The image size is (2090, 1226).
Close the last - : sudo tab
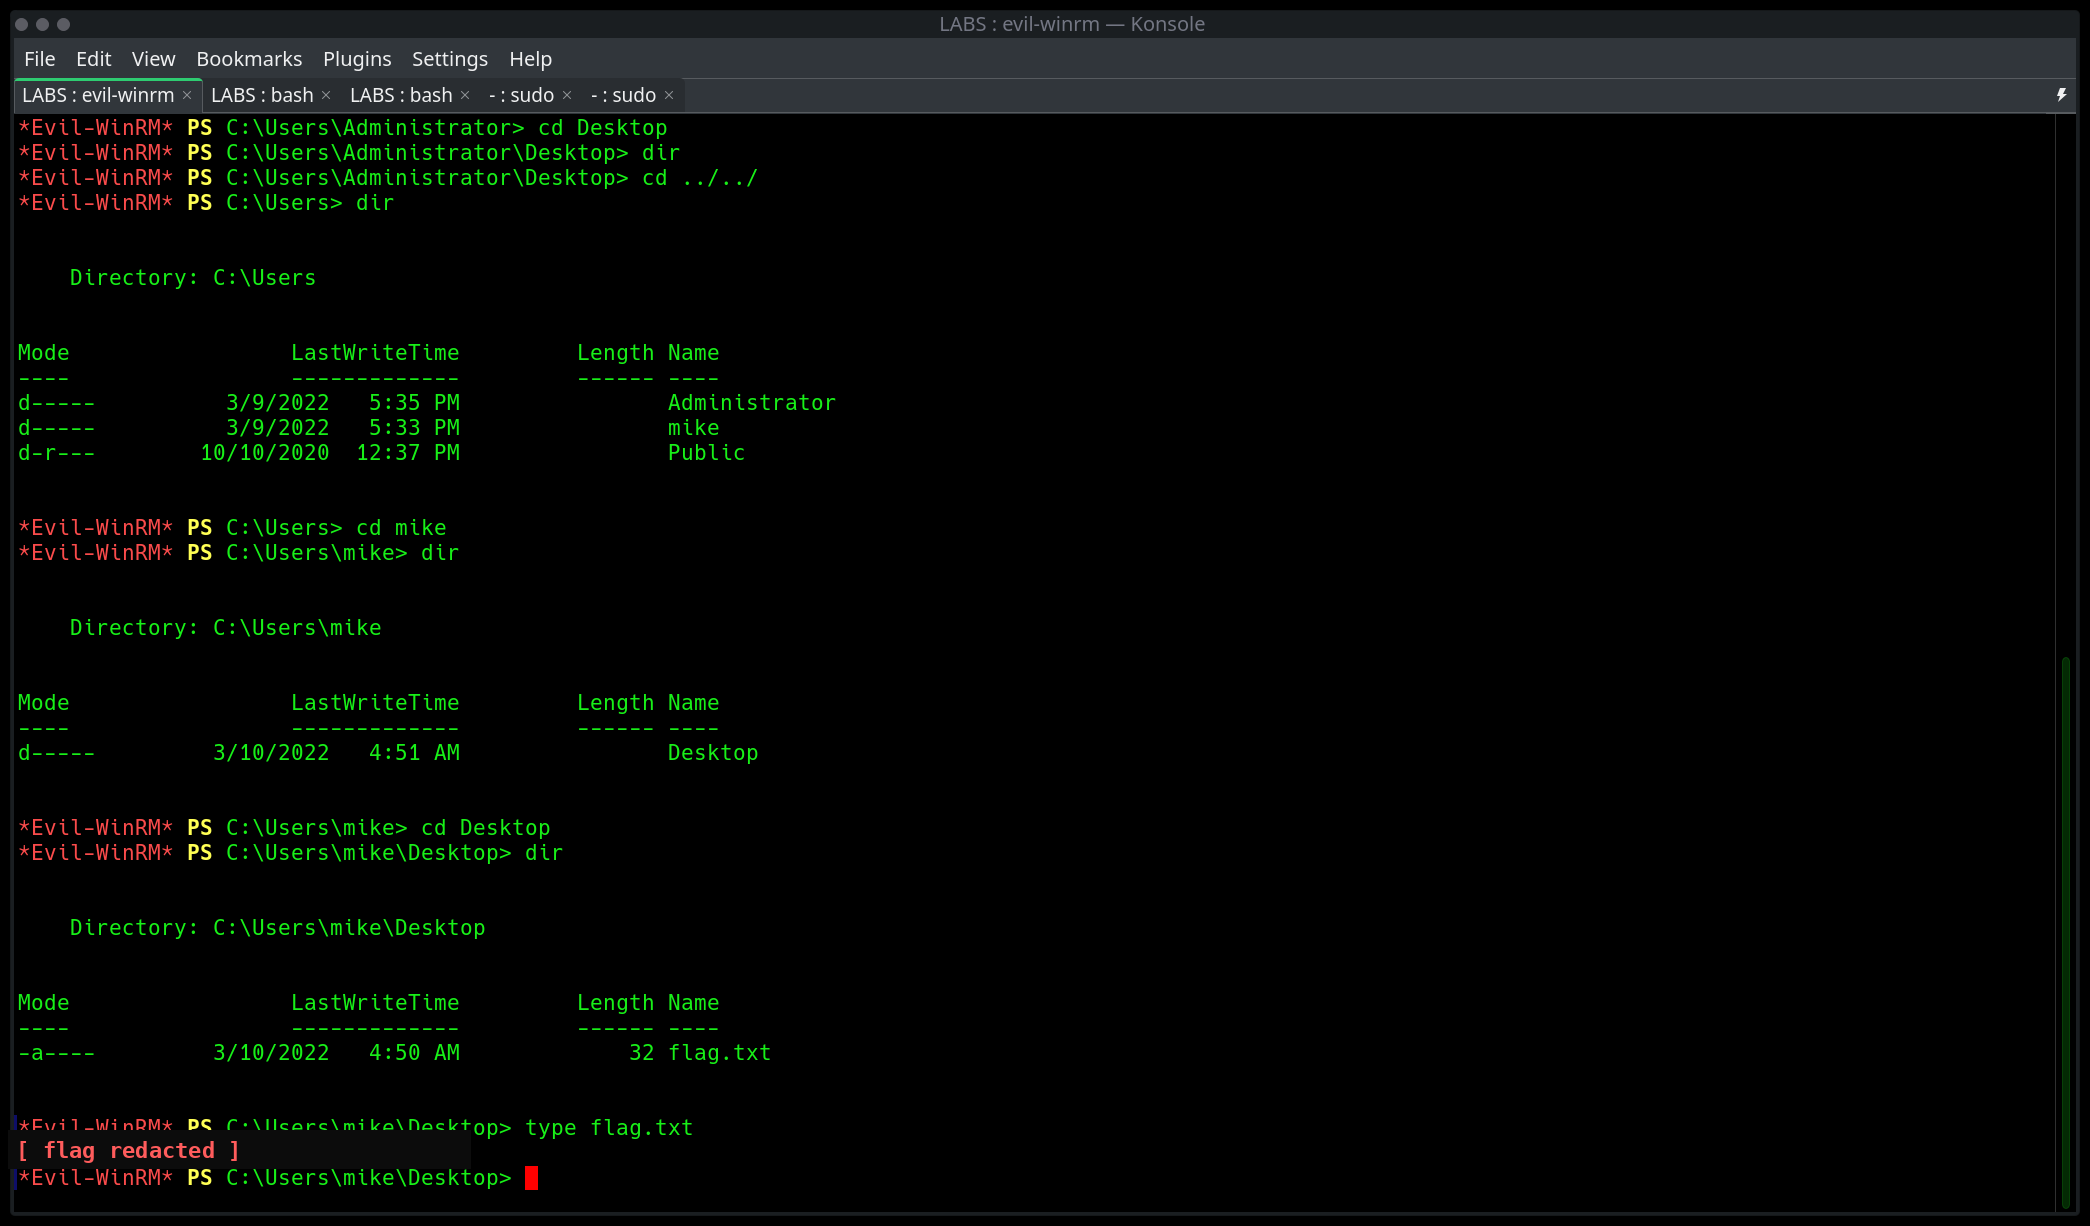point(669,95)
